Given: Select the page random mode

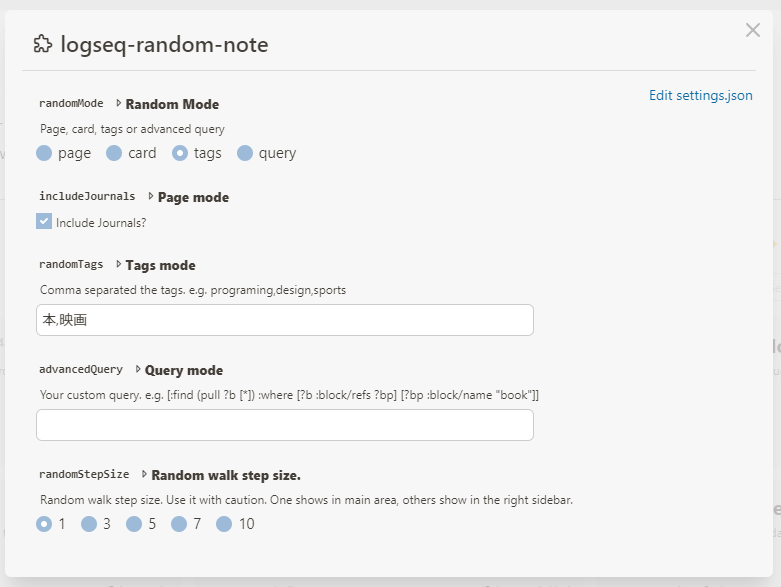Looking at the screenshot, I should coord(44,153).
